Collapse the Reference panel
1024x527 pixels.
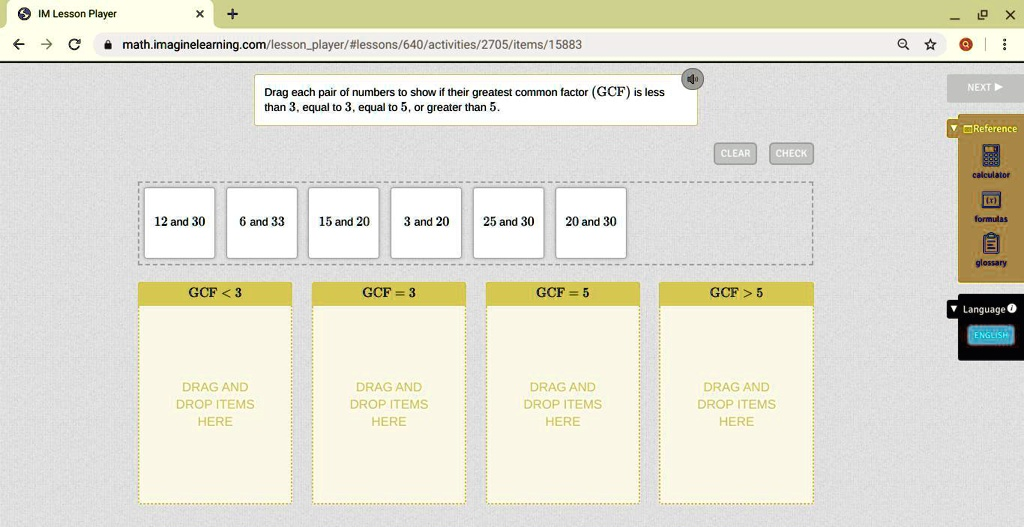(954, 129)
